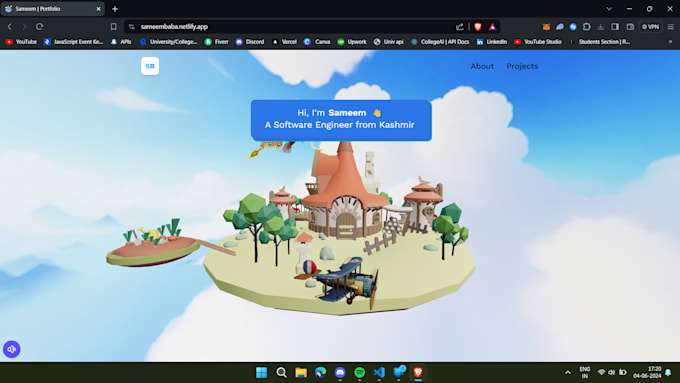
Task: Open the Upwork bookmark
Action: point(352,42)
